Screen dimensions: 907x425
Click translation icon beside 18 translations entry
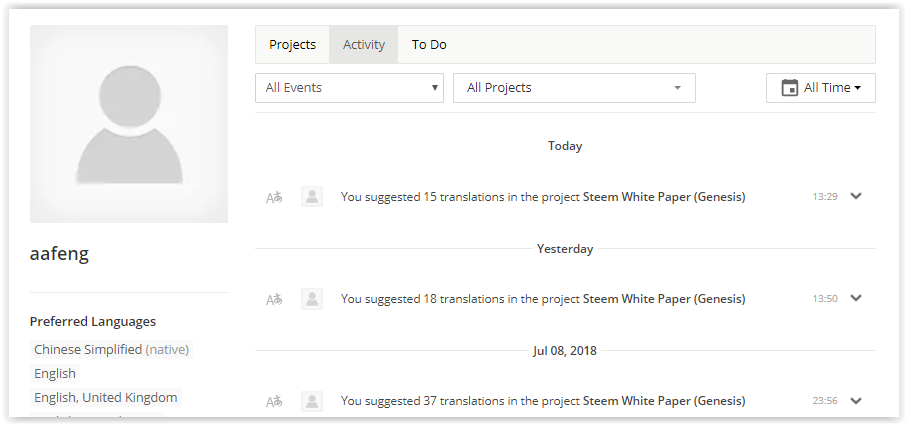[x=274, y=300]
